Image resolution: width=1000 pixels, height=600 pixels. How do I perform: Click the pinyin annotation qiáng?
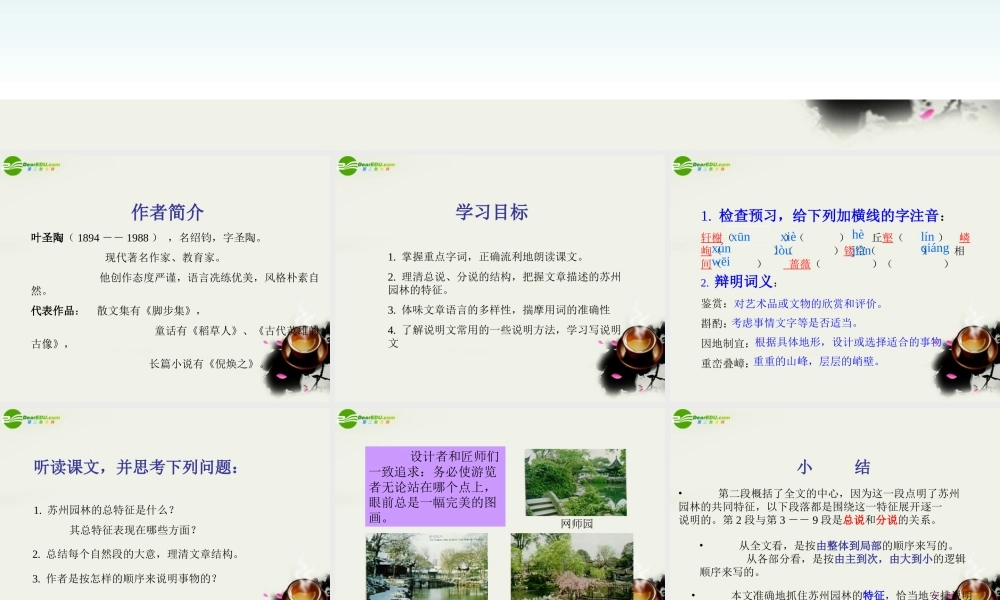(x=935, y=249)
